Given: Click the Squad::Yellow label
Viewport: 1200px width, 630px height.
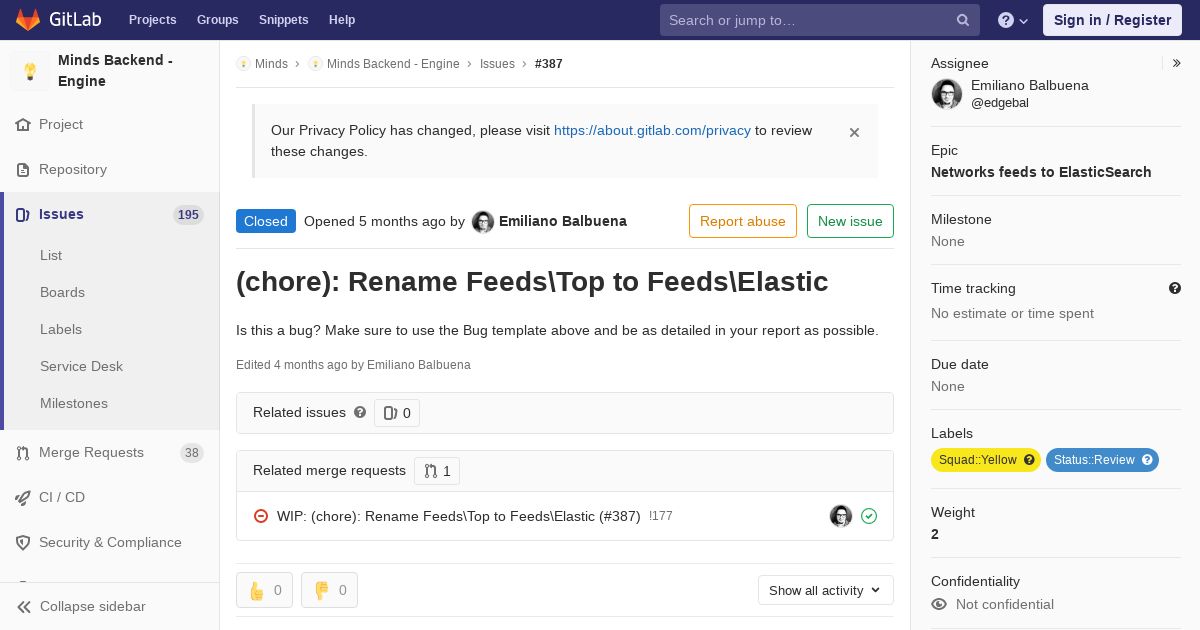Looking at the screenshot, I should pyautogui.click(x=977, y=460).
